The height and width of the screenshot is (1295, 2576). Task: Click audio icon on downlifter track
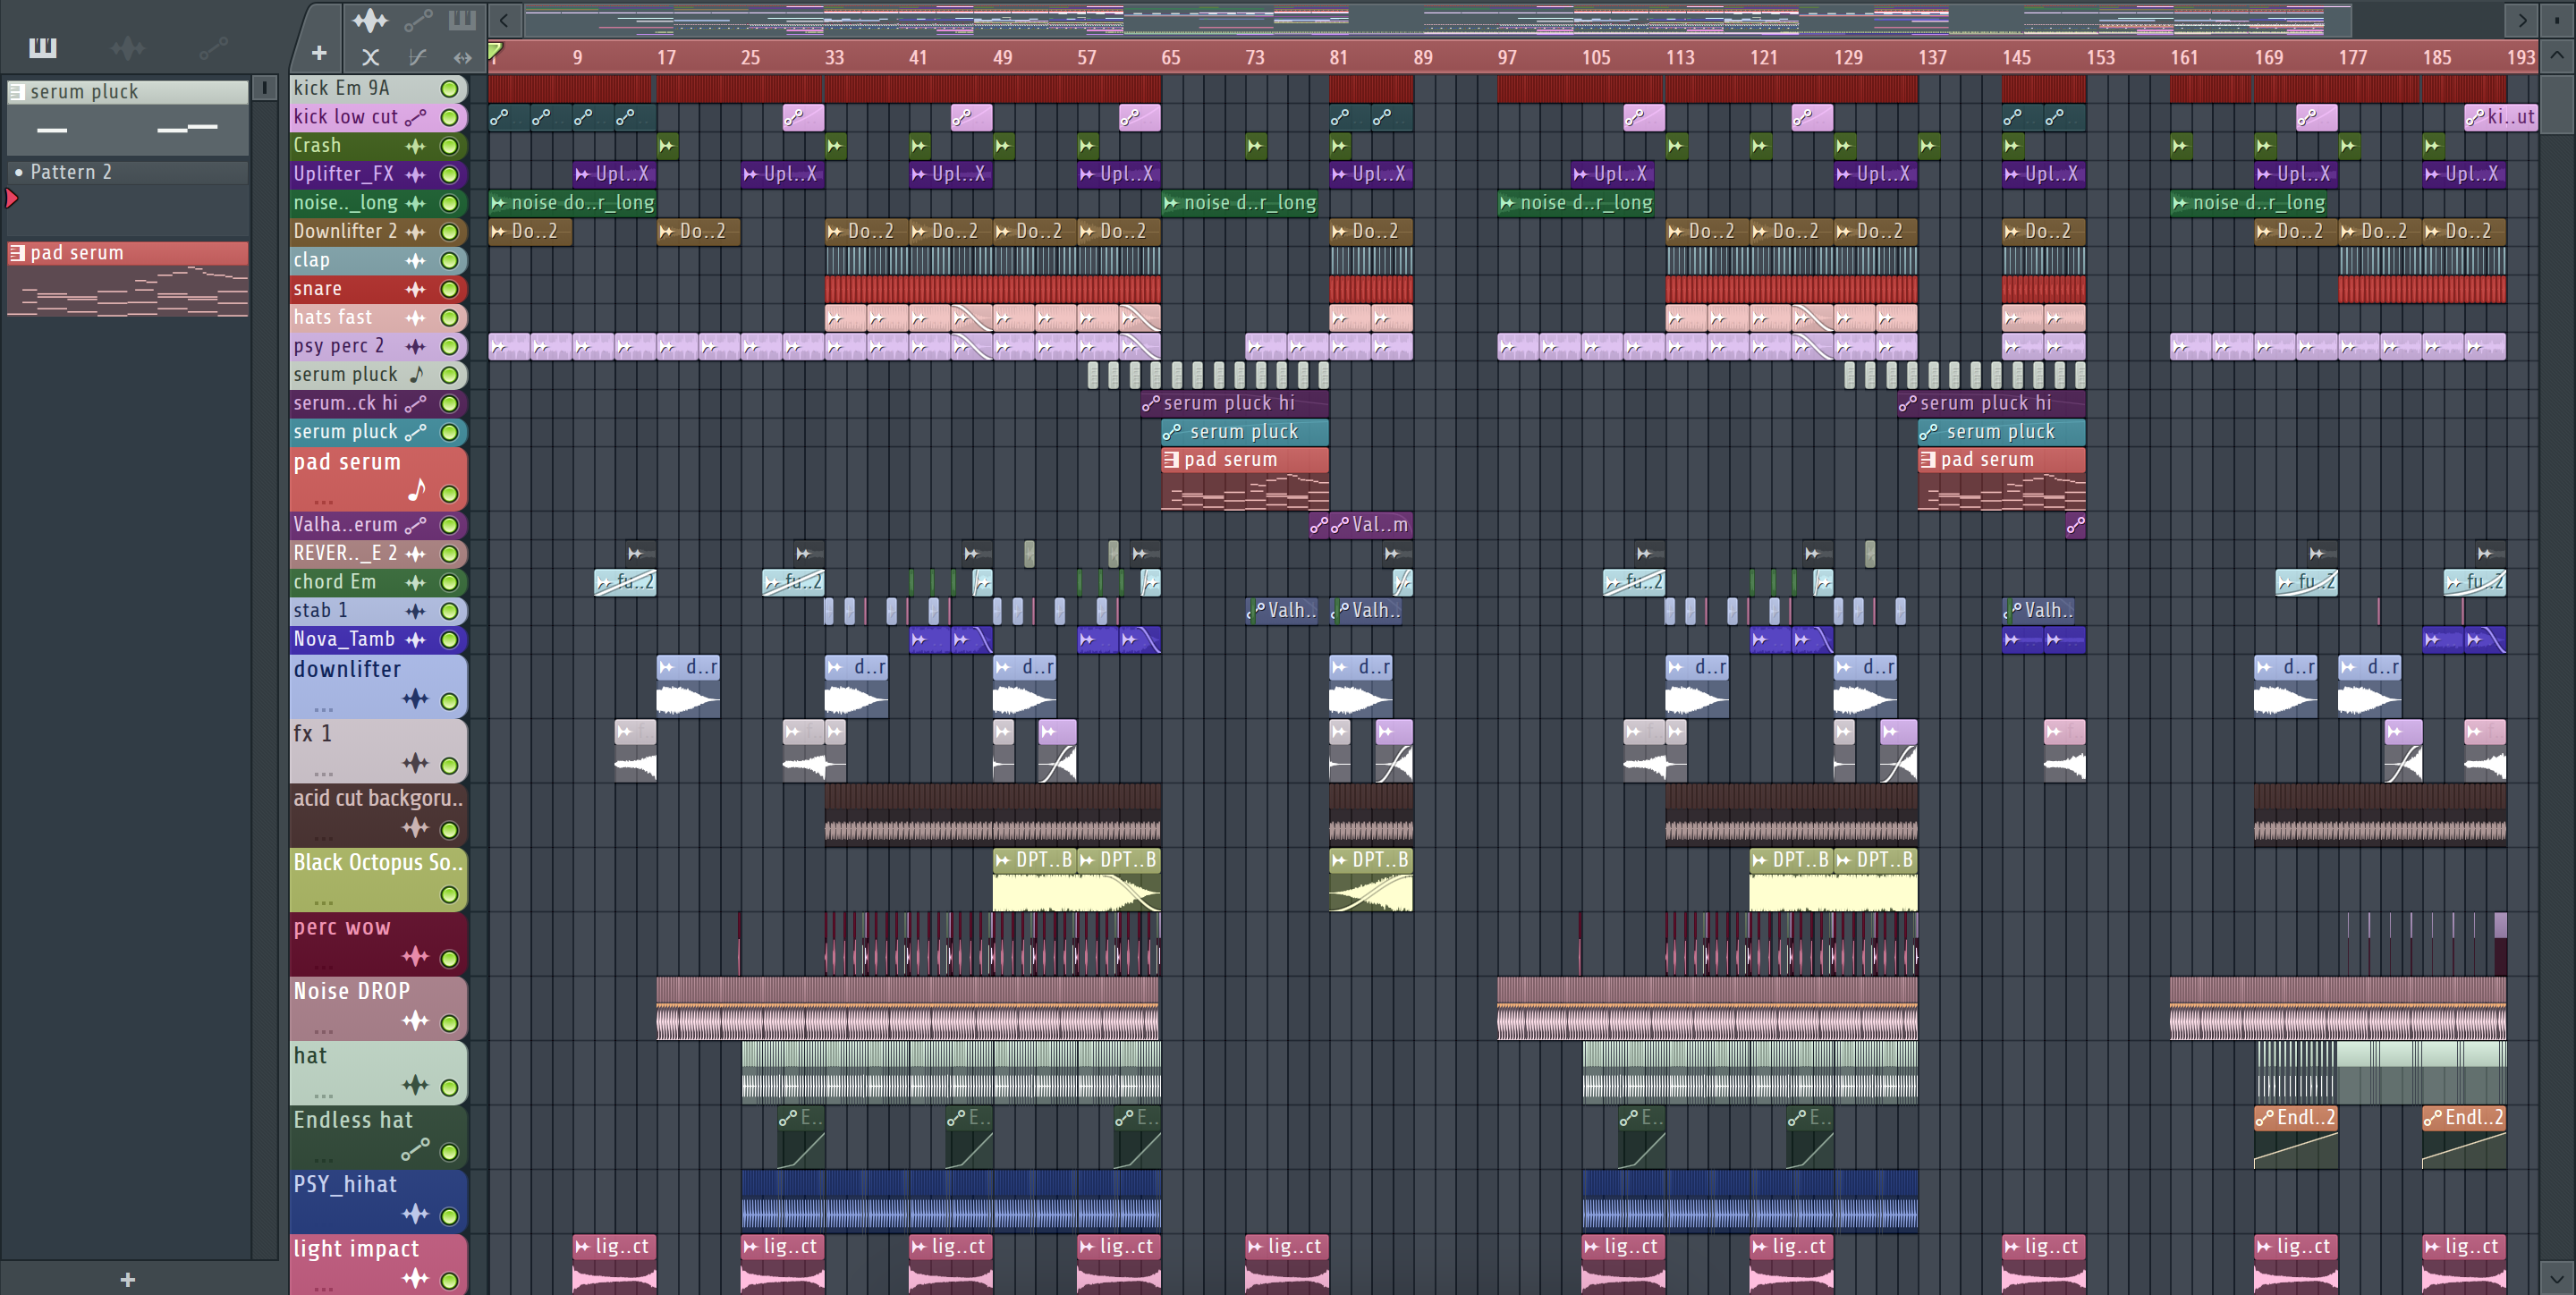click(415, 699)
